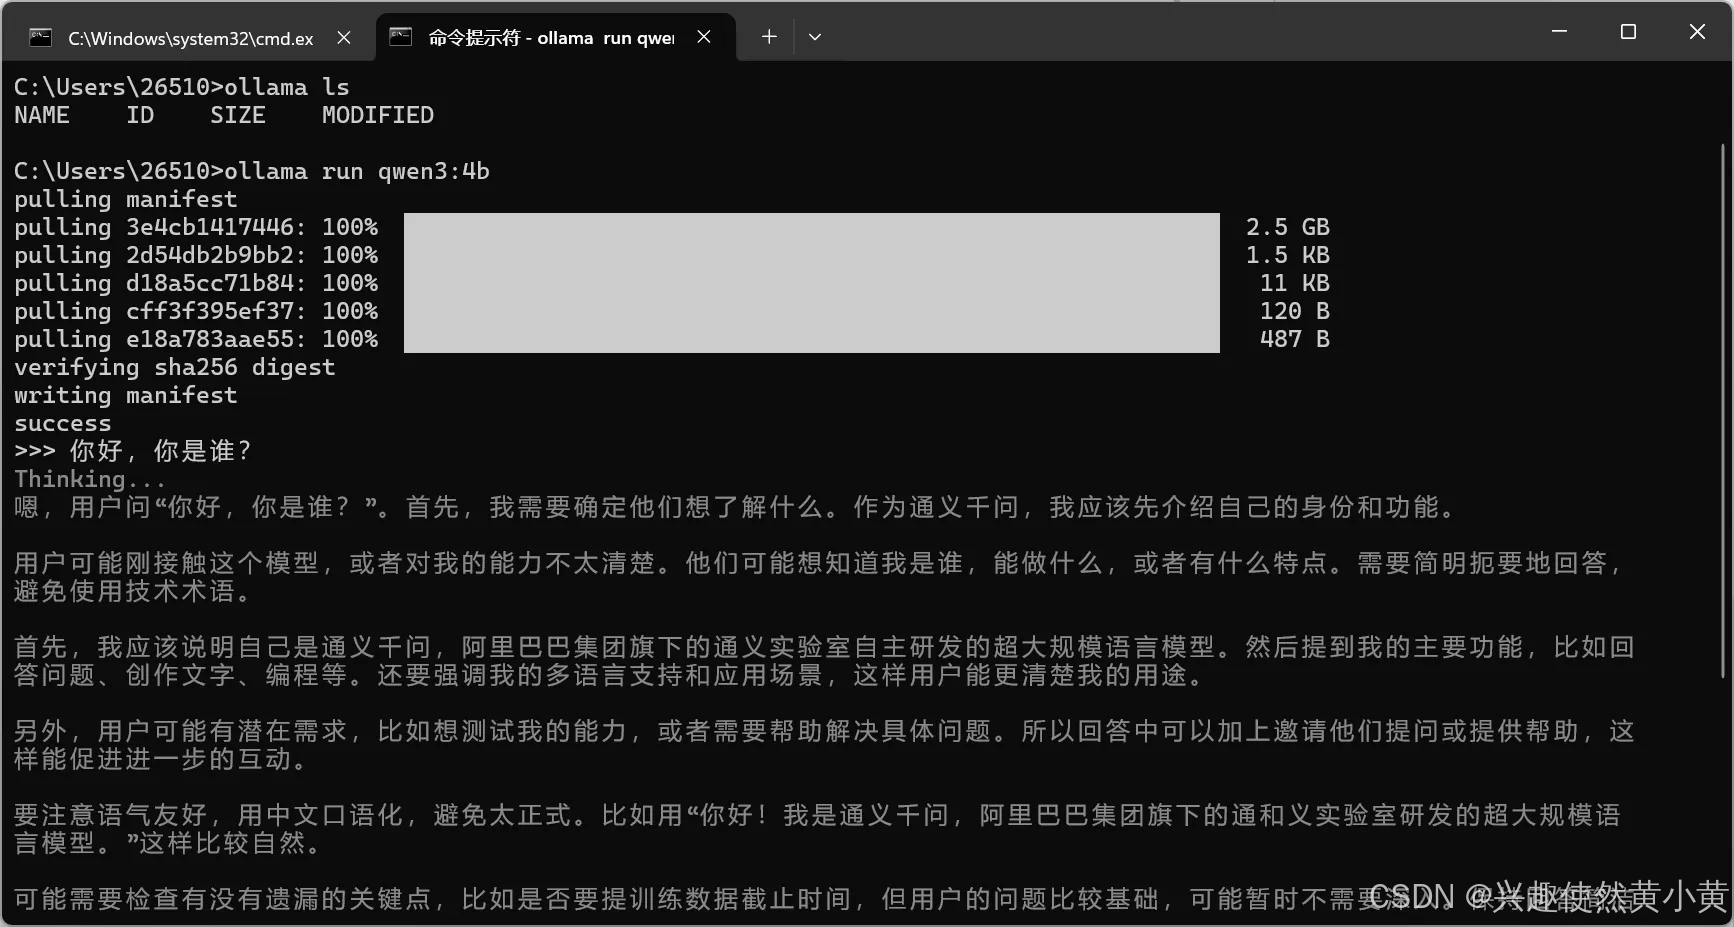Click the line starting '要注意语气友好'
Viewport: 1734px width, 927px height.
point(817,815)
